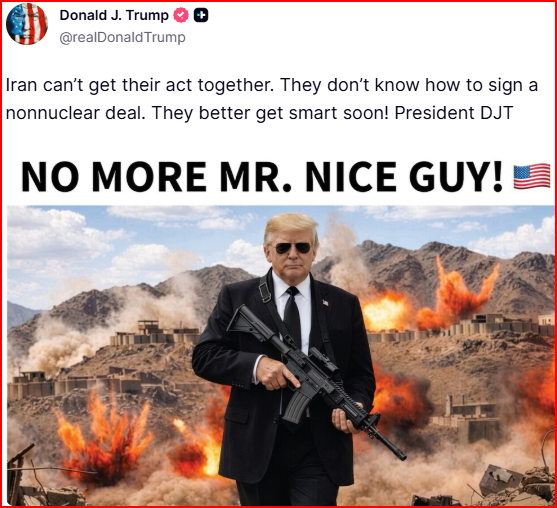
Task: Click the aviator sunglasses in the image
Action: (x=293, y=248)
